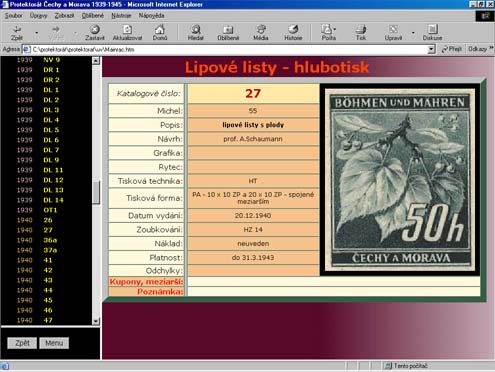
Task: Click the Lipové listy - hlubotisk heading
Action: (277, 67)
